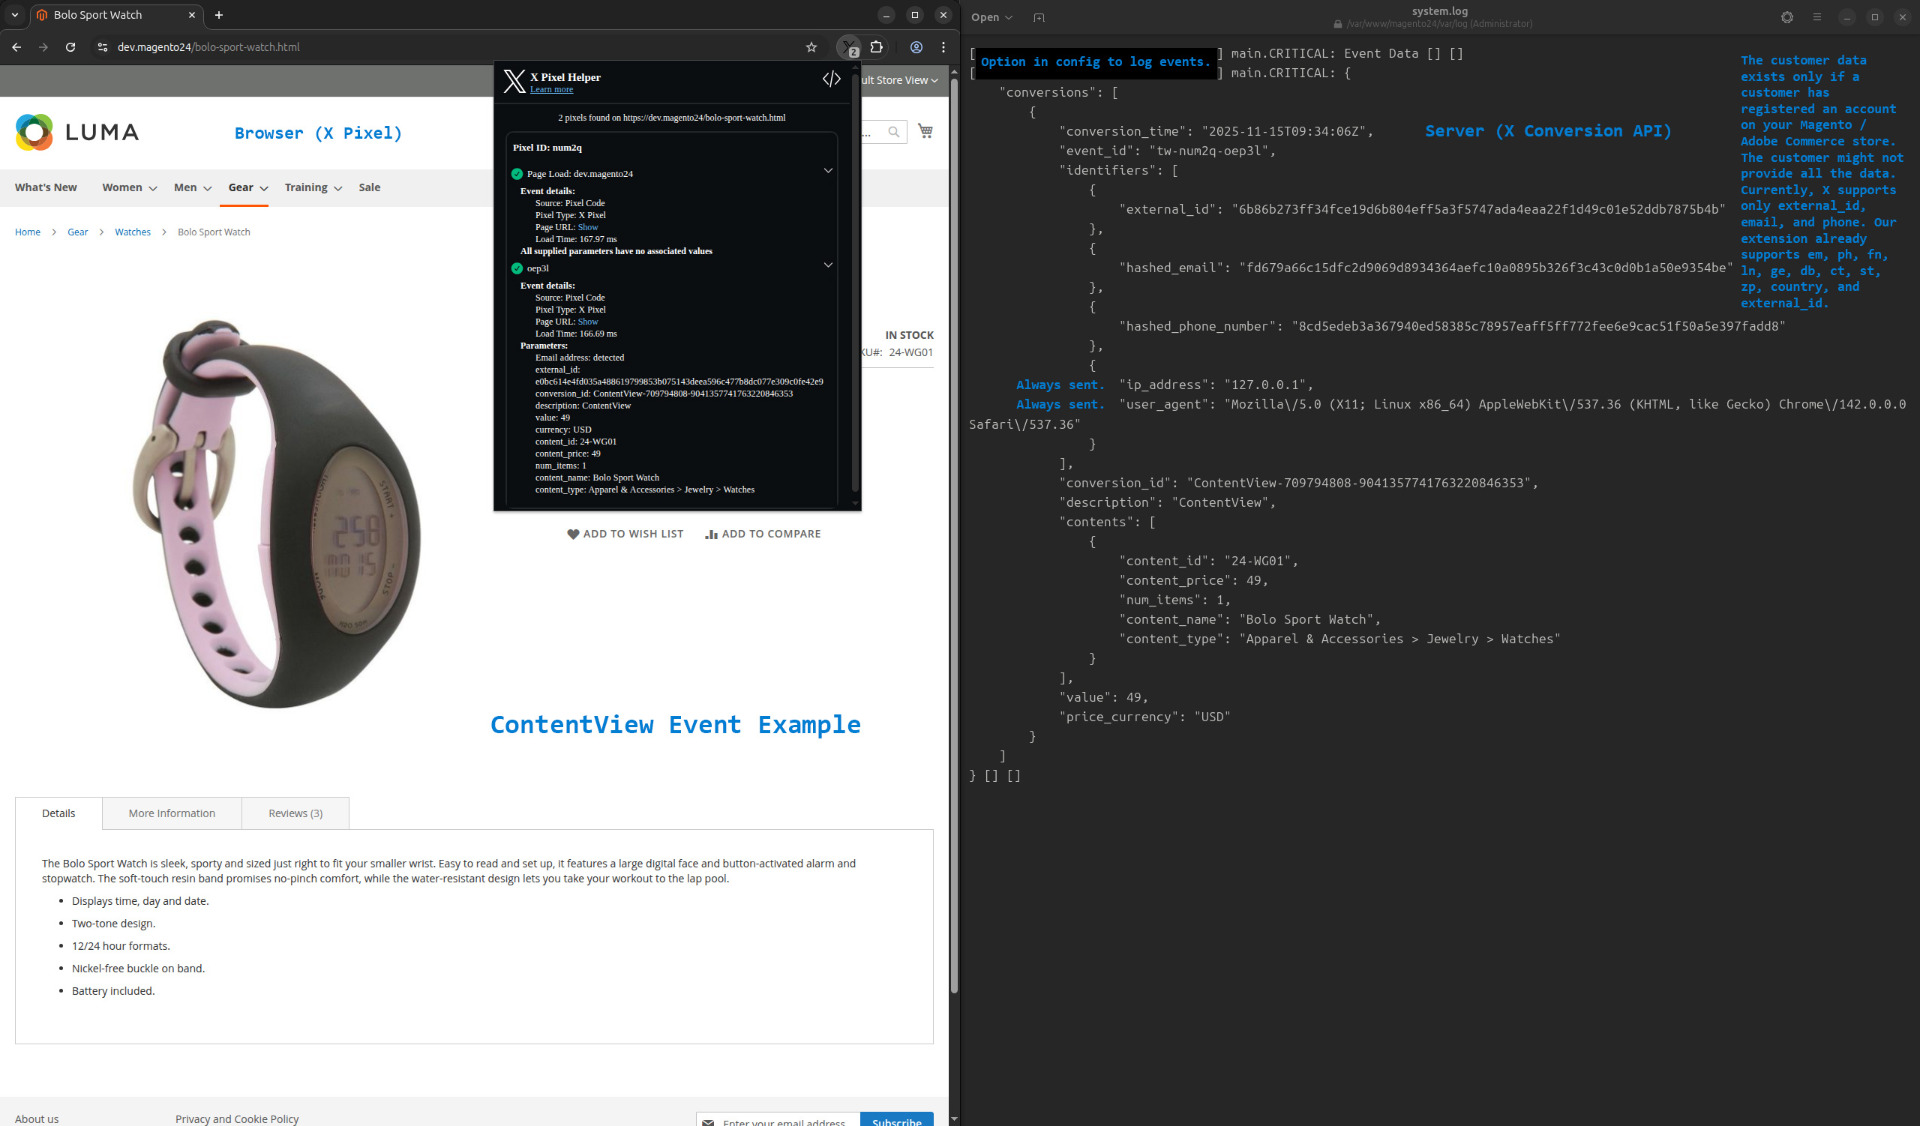
Task: Click the browser address bar URL
Action: tap(208, 47)
